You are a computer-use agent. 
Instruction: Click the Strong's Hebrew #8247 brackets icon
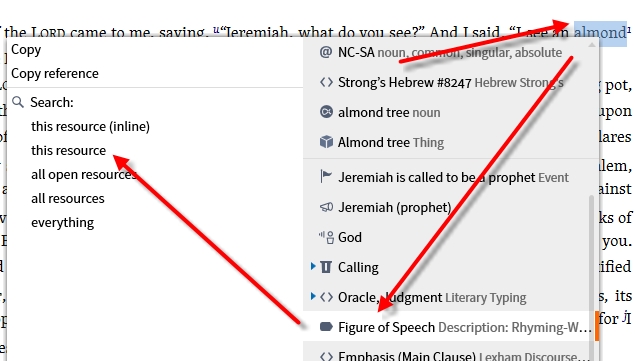tap(326, 82)
